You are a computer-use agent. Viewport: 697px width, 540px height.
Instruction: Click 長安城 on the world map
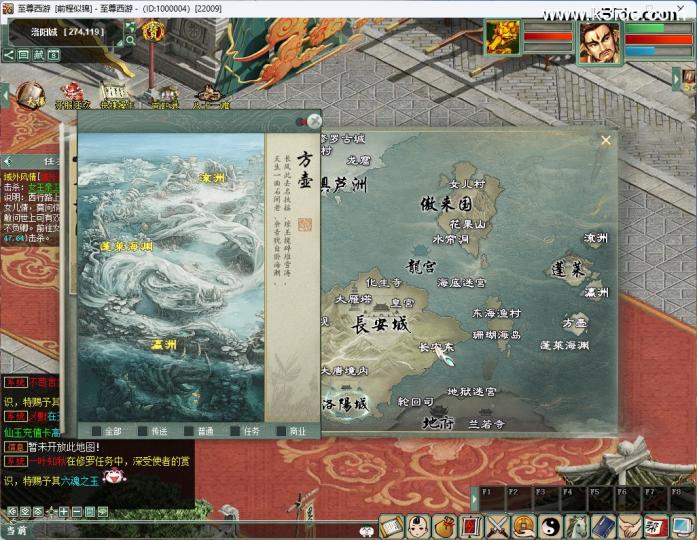click(x=380, y=324)
